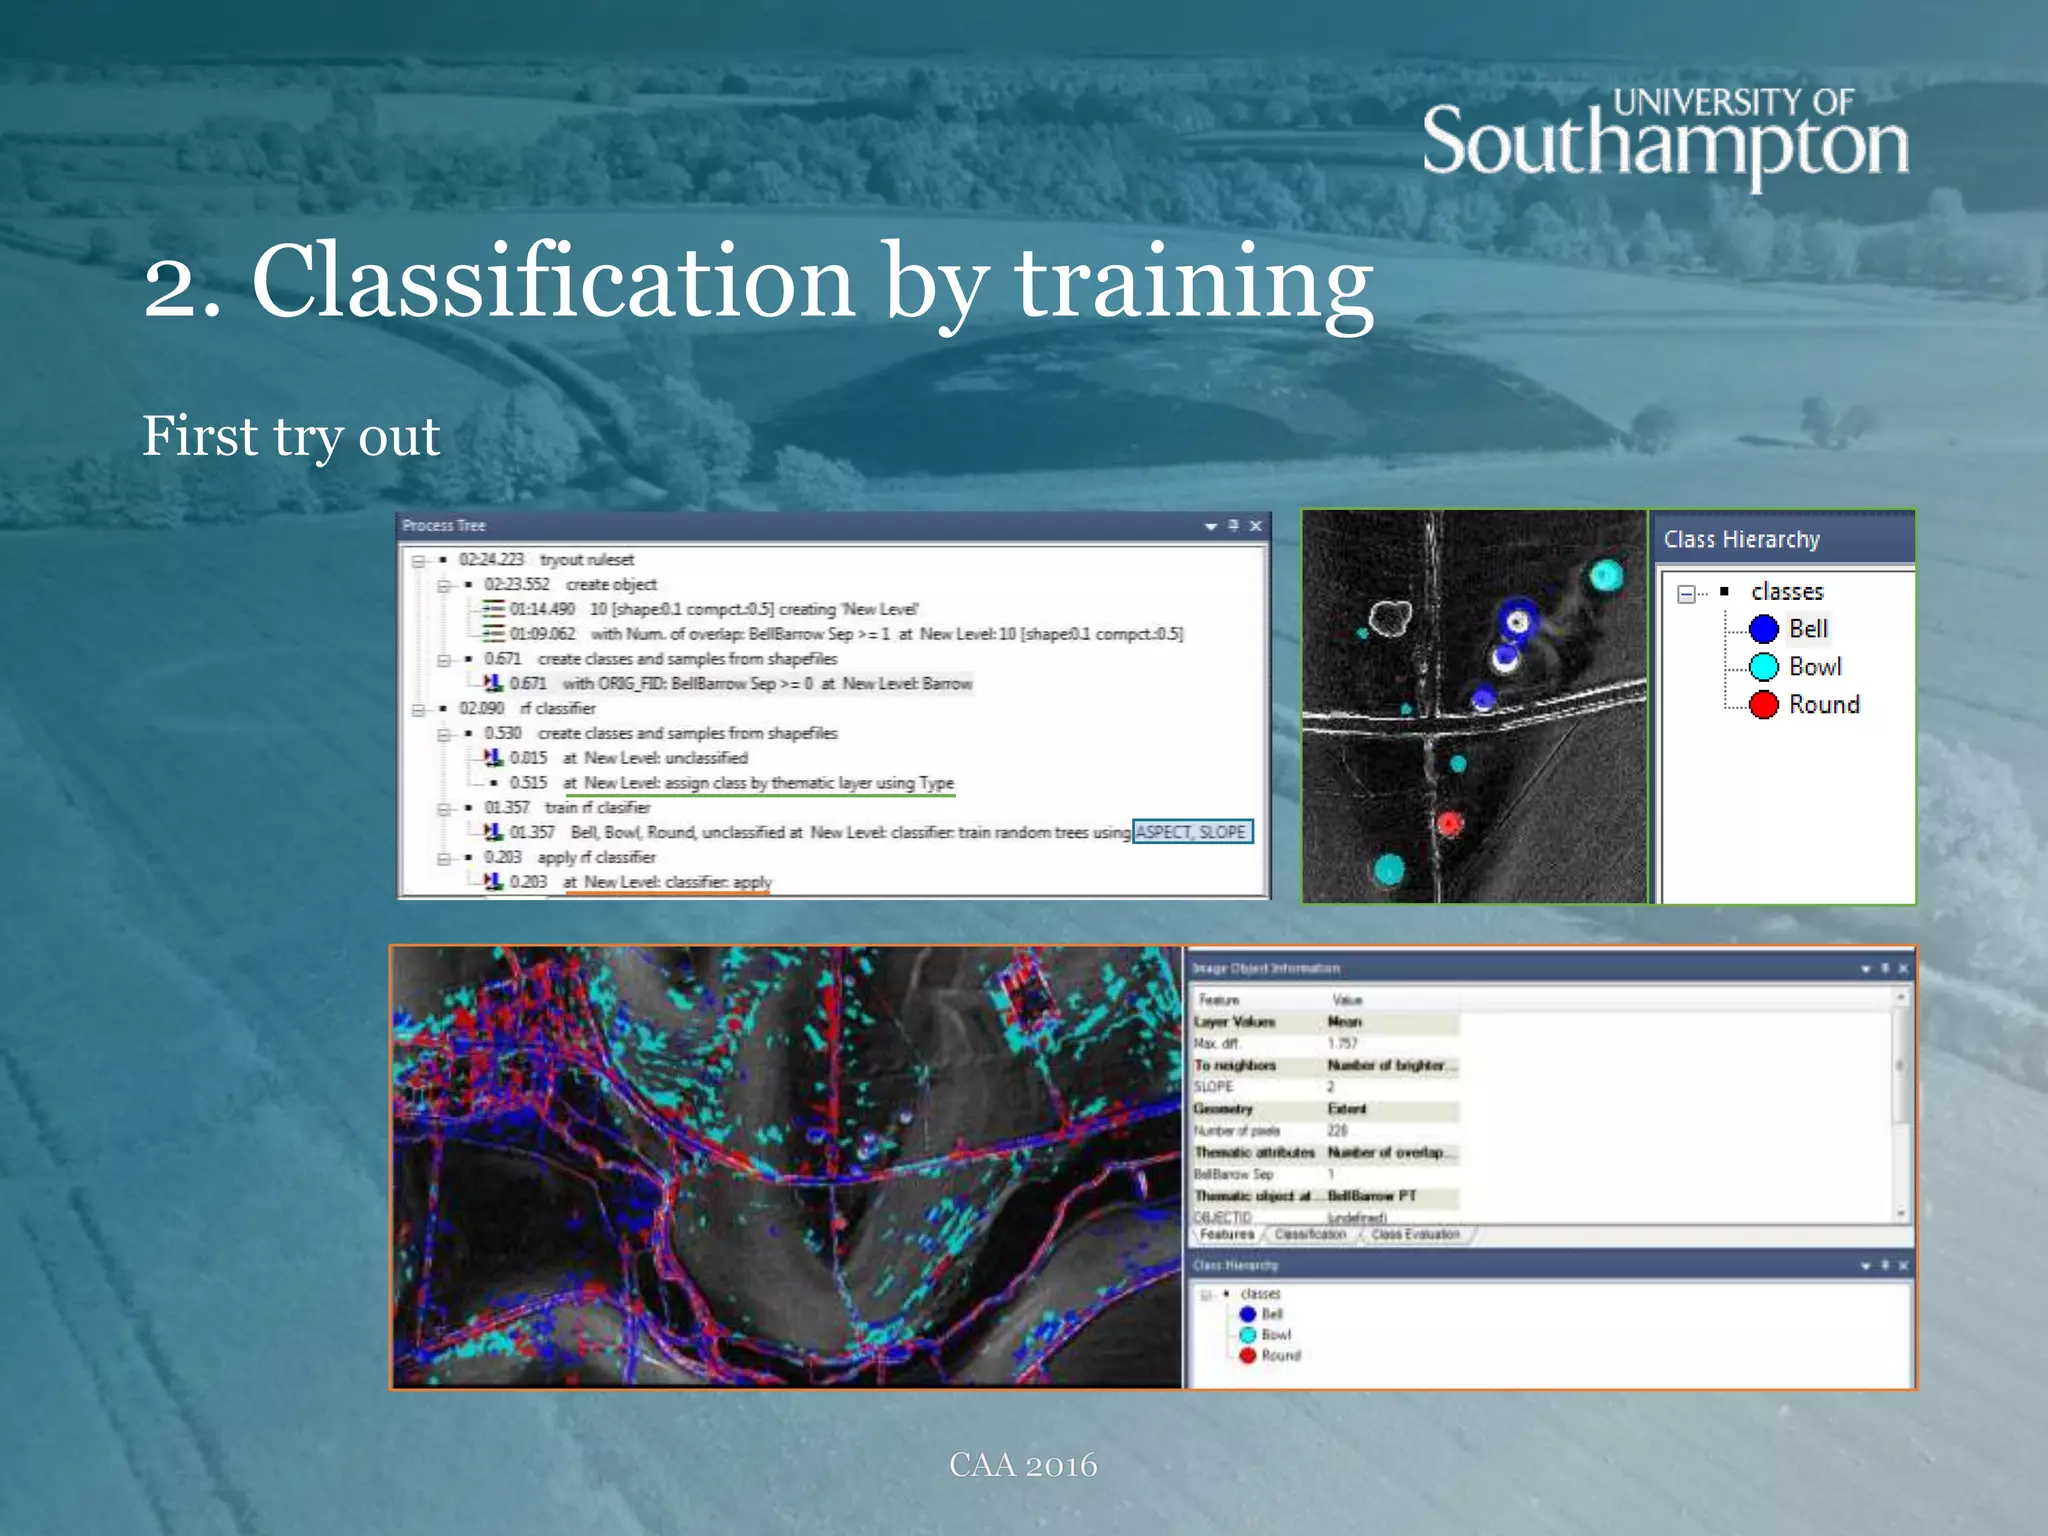Pin the Image Object Information panel
The image size is (2048, 1536).
click(1885, 968)
